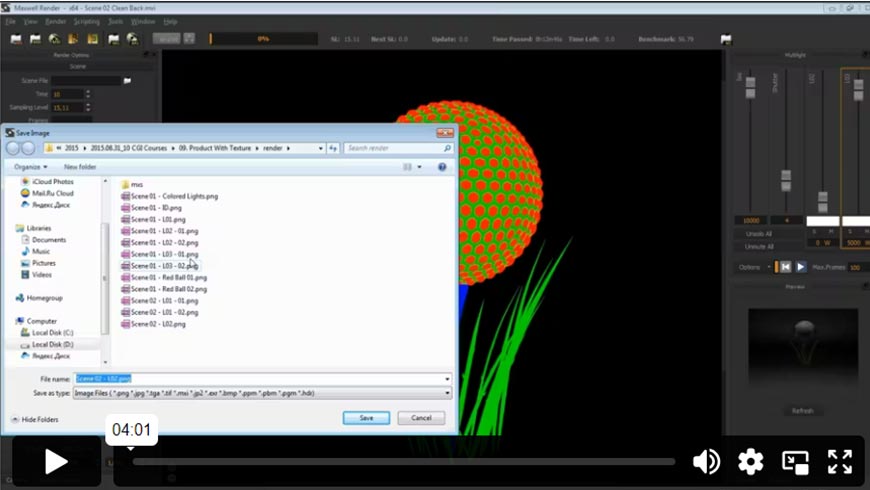The image size is (870, 490).
Task: Open the Render menu
Action: click(x=56, y=21)
